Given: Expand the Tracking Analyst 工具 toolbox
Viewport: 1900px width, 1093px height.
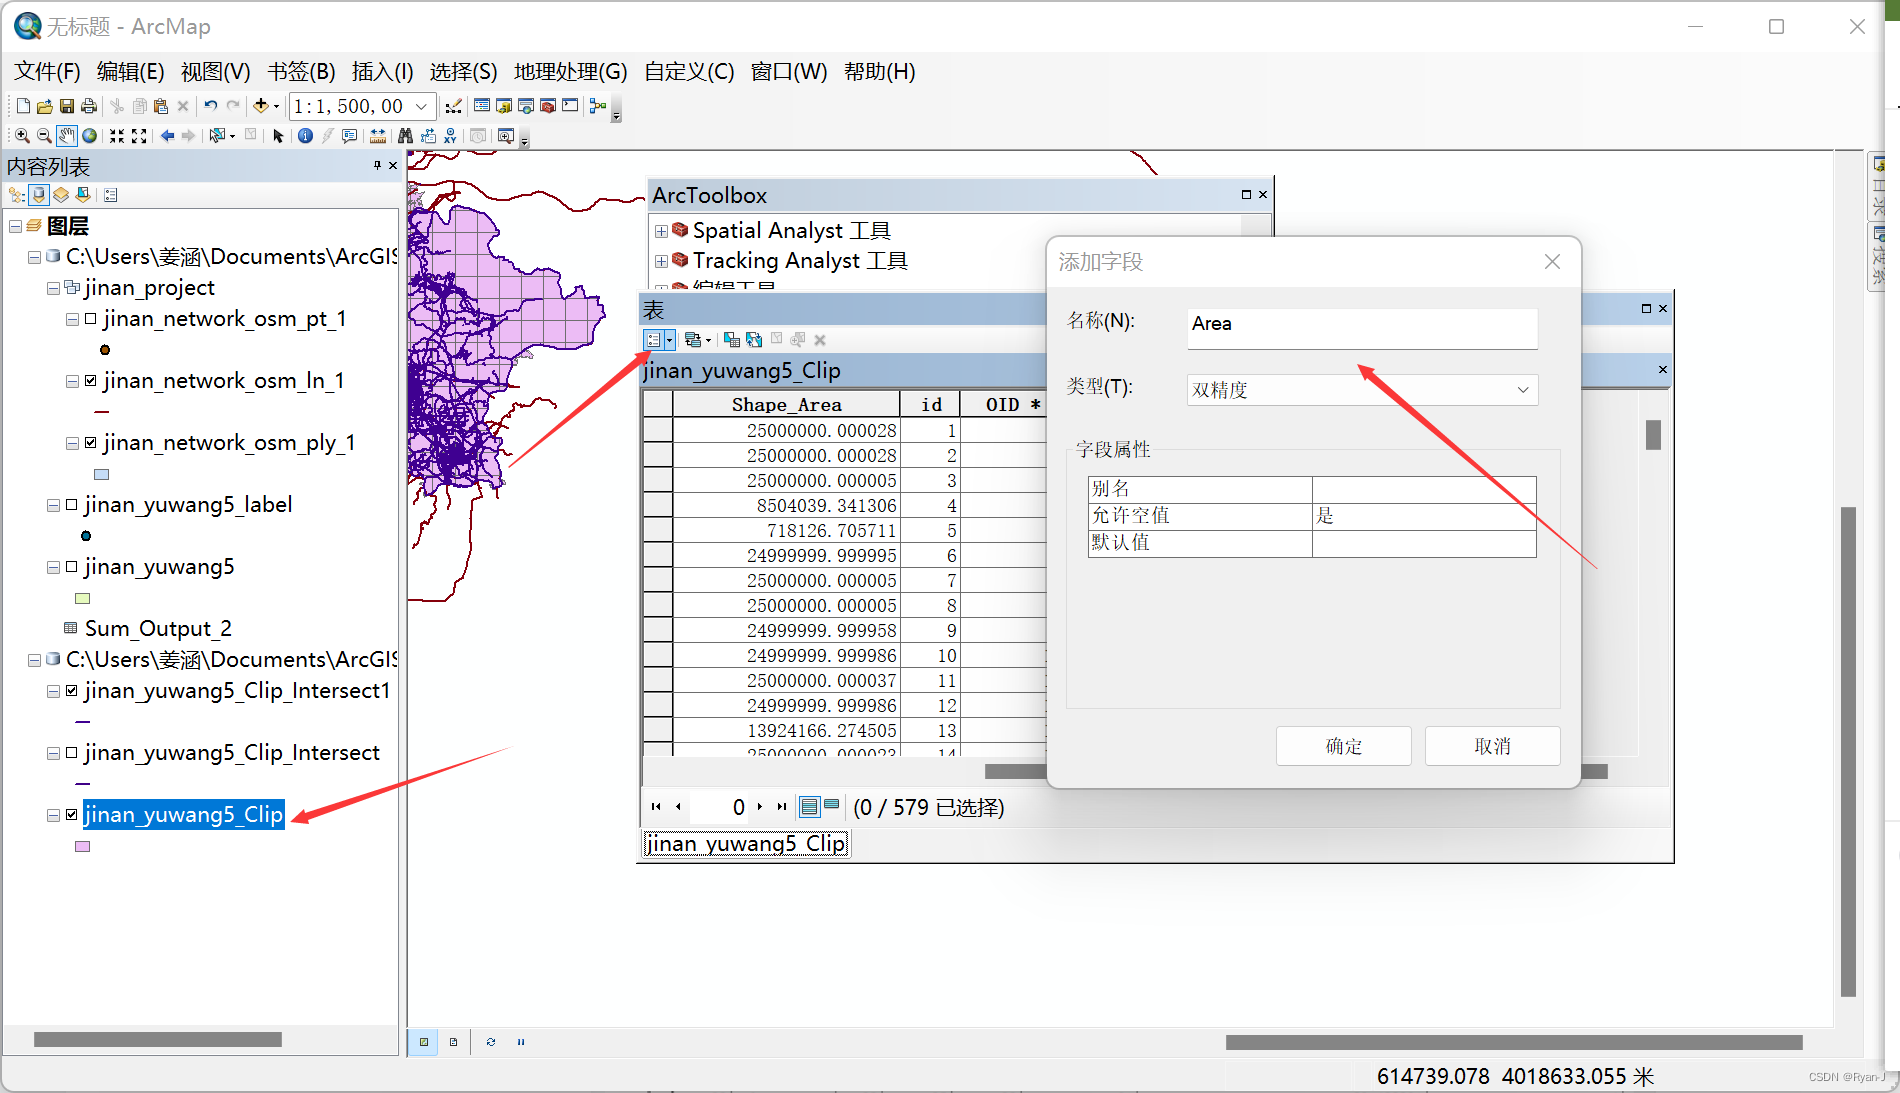Looking at the screenshot, I should point(661,261).
